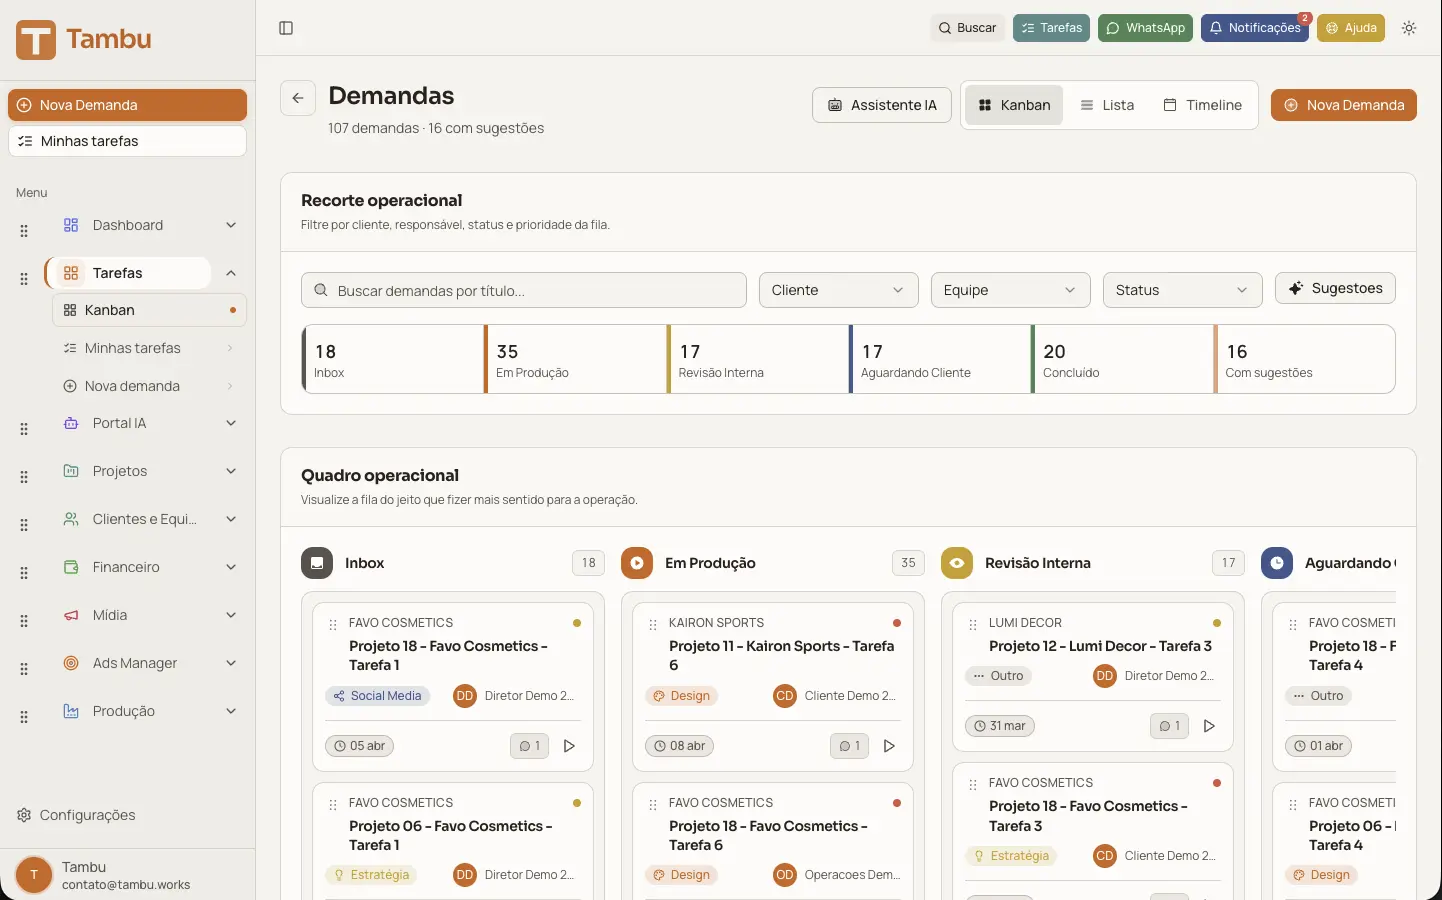1442x900 pixels.
Task: Toggle the sidebar with the panel icon
Action: pos(287,27)
